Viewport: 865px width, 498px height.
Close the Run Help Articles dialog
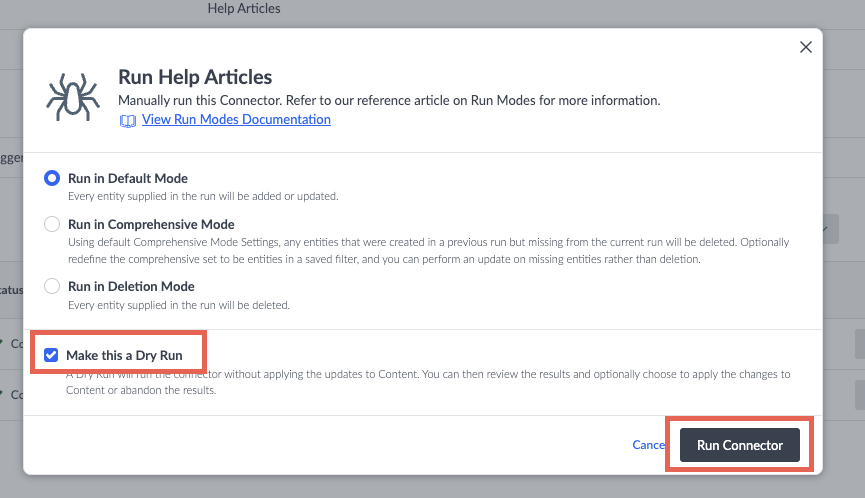[805, 47]
